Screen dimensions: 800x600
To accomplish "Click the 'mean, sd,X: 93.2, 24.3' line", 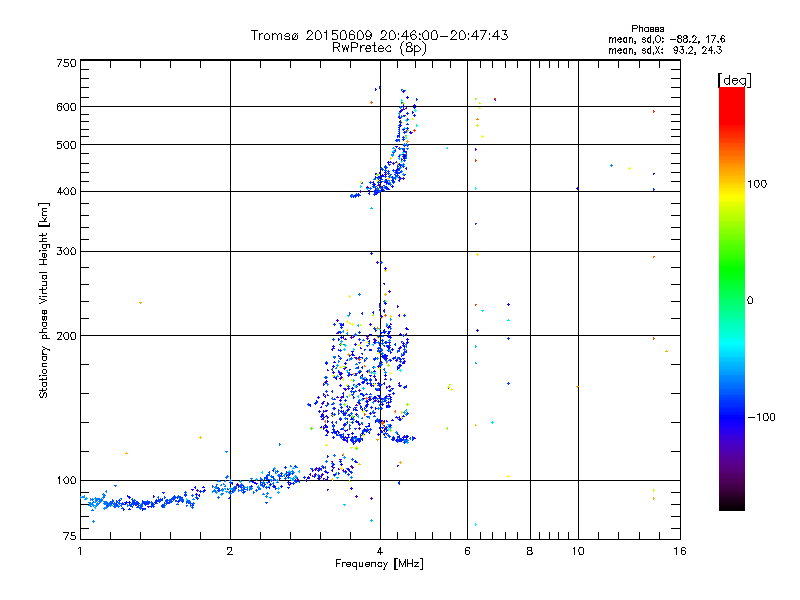I will (665, 50).
